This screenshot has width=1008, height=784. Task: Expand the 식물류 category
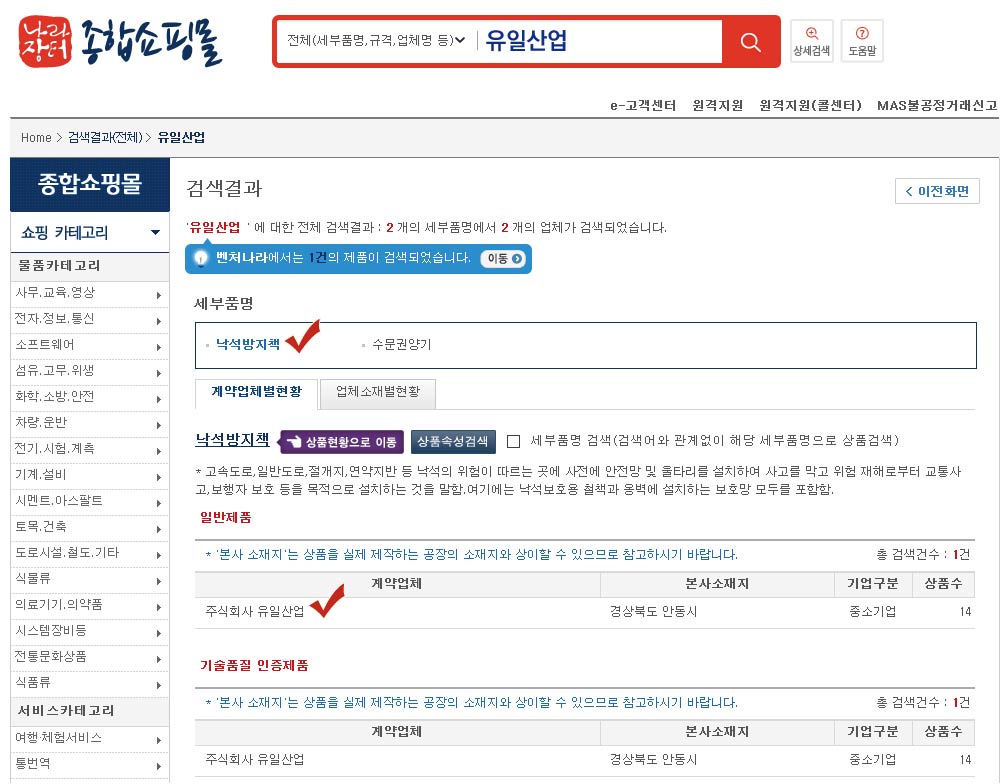click(x=90, y=580)
